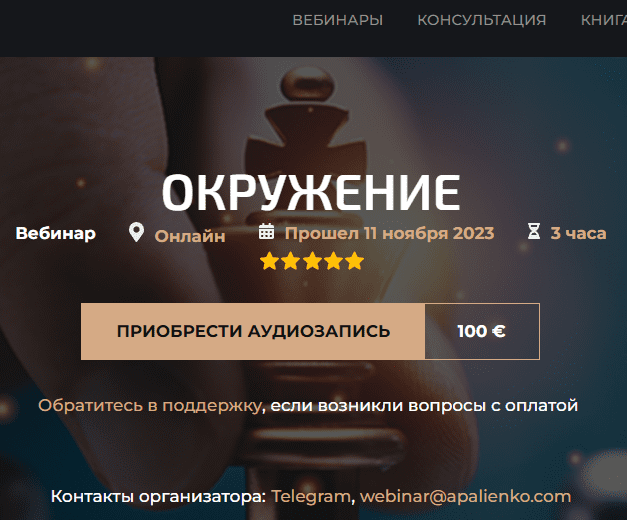Open the Обратитесь в поддержку link
Screen dimensions: 627x520
pos(150,406)
